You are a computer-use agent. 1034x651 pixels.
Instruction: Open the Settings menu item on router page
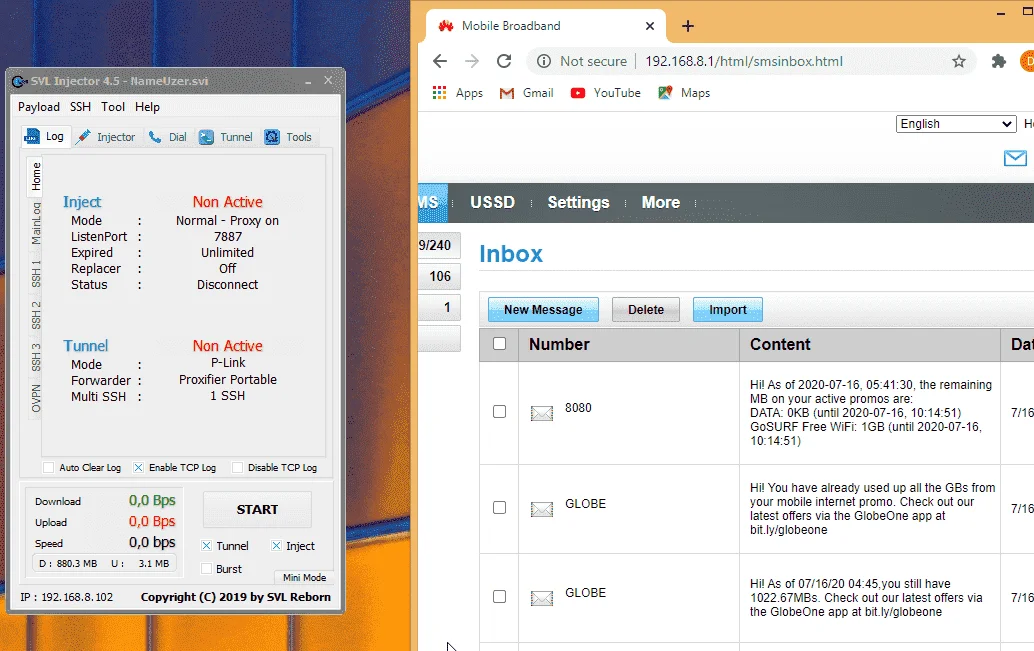(578, 202)
